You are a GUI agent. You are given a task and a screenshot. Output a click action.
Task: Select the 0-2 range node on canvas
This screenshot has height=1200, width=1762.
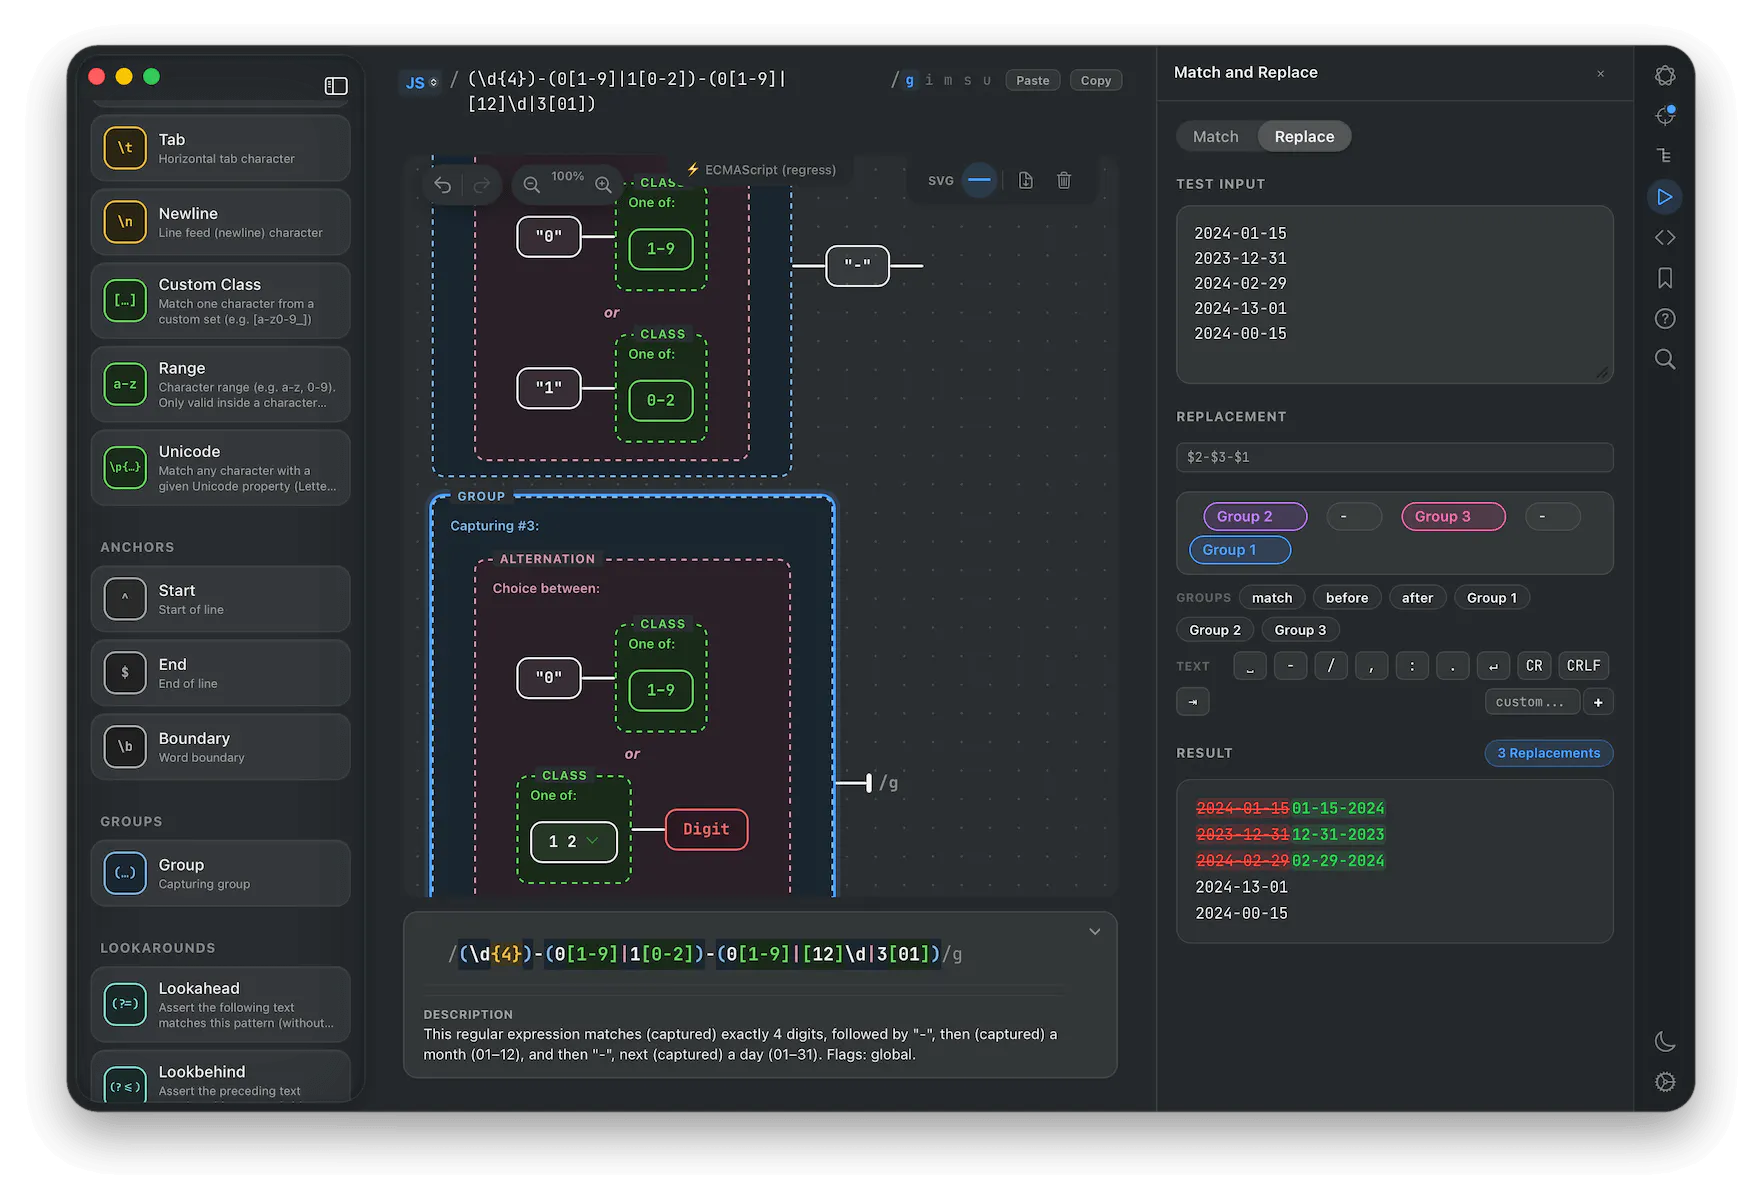click(x=661, y=401)
